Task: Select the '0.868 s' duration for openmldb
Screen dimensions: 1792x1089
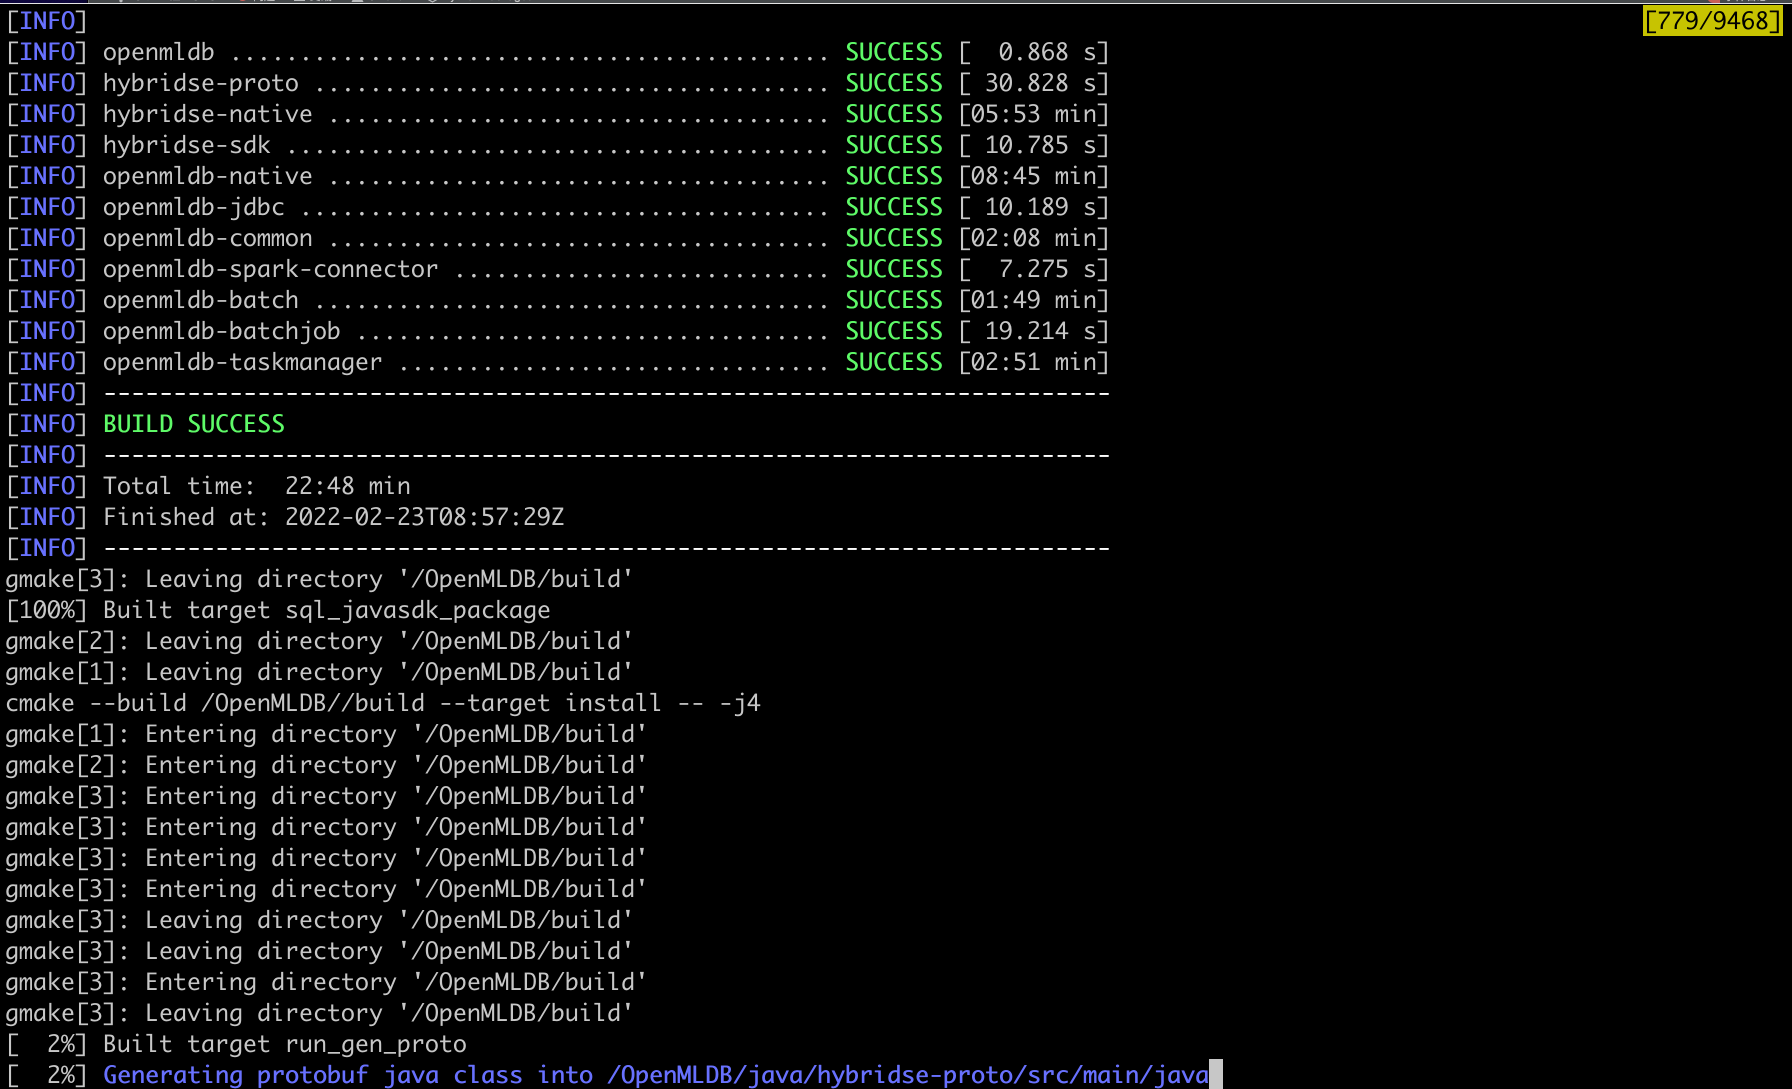Action: (1047, 52)
